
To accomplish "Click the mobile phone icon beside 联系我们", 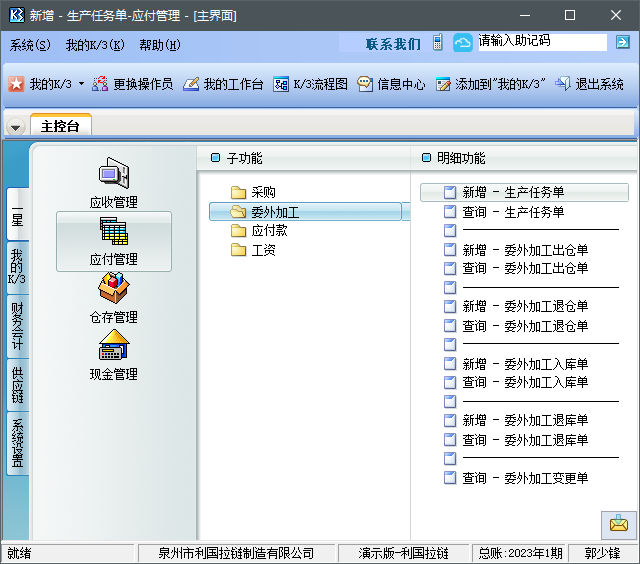I will [x=437, y=43].
